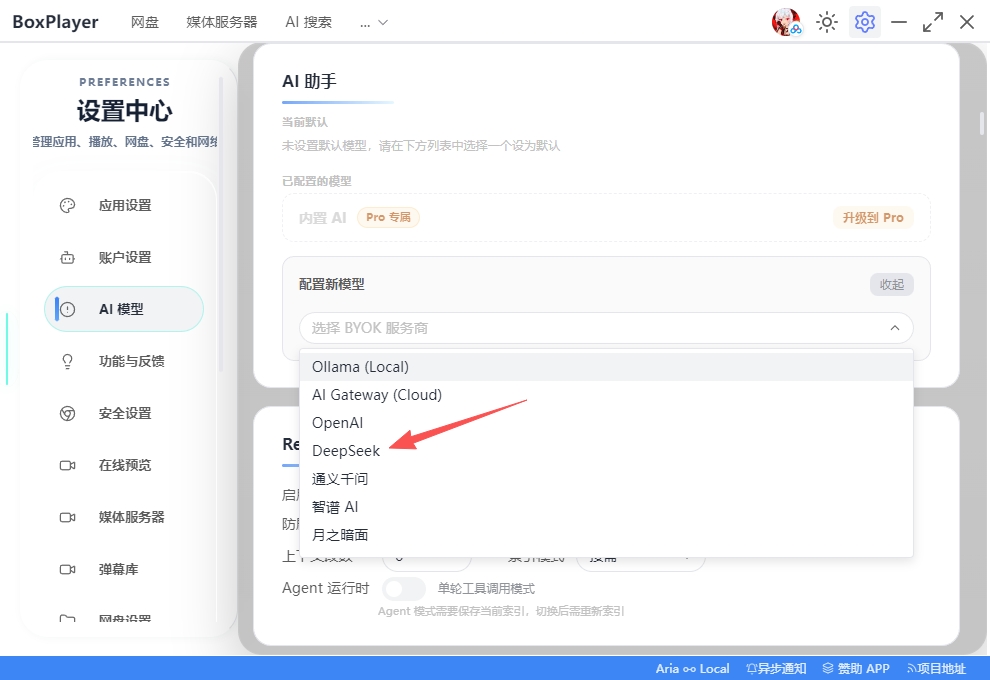Choose OpenAI provider option

(606, 423)
